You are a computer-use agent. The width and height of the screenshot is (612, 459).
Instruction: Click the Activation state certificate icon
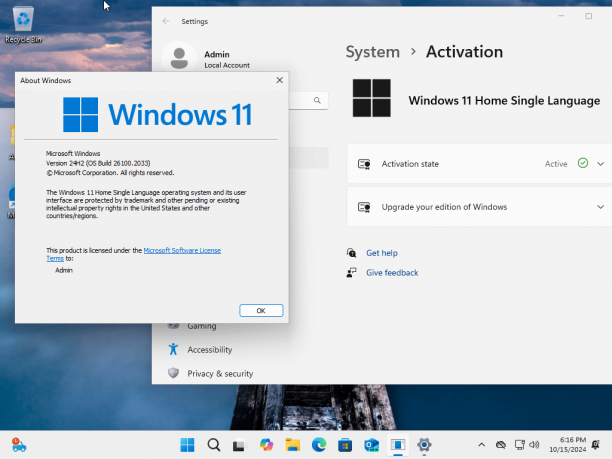pos(364,164)
